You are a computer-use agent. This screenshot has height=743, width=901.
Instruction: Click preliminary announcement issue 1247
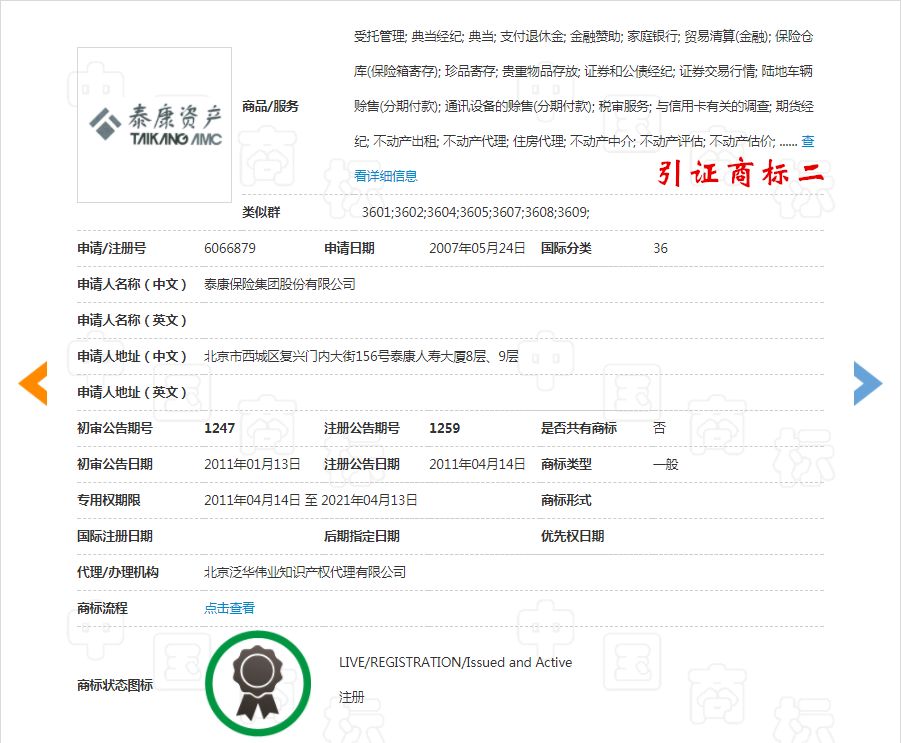(220, 428)
